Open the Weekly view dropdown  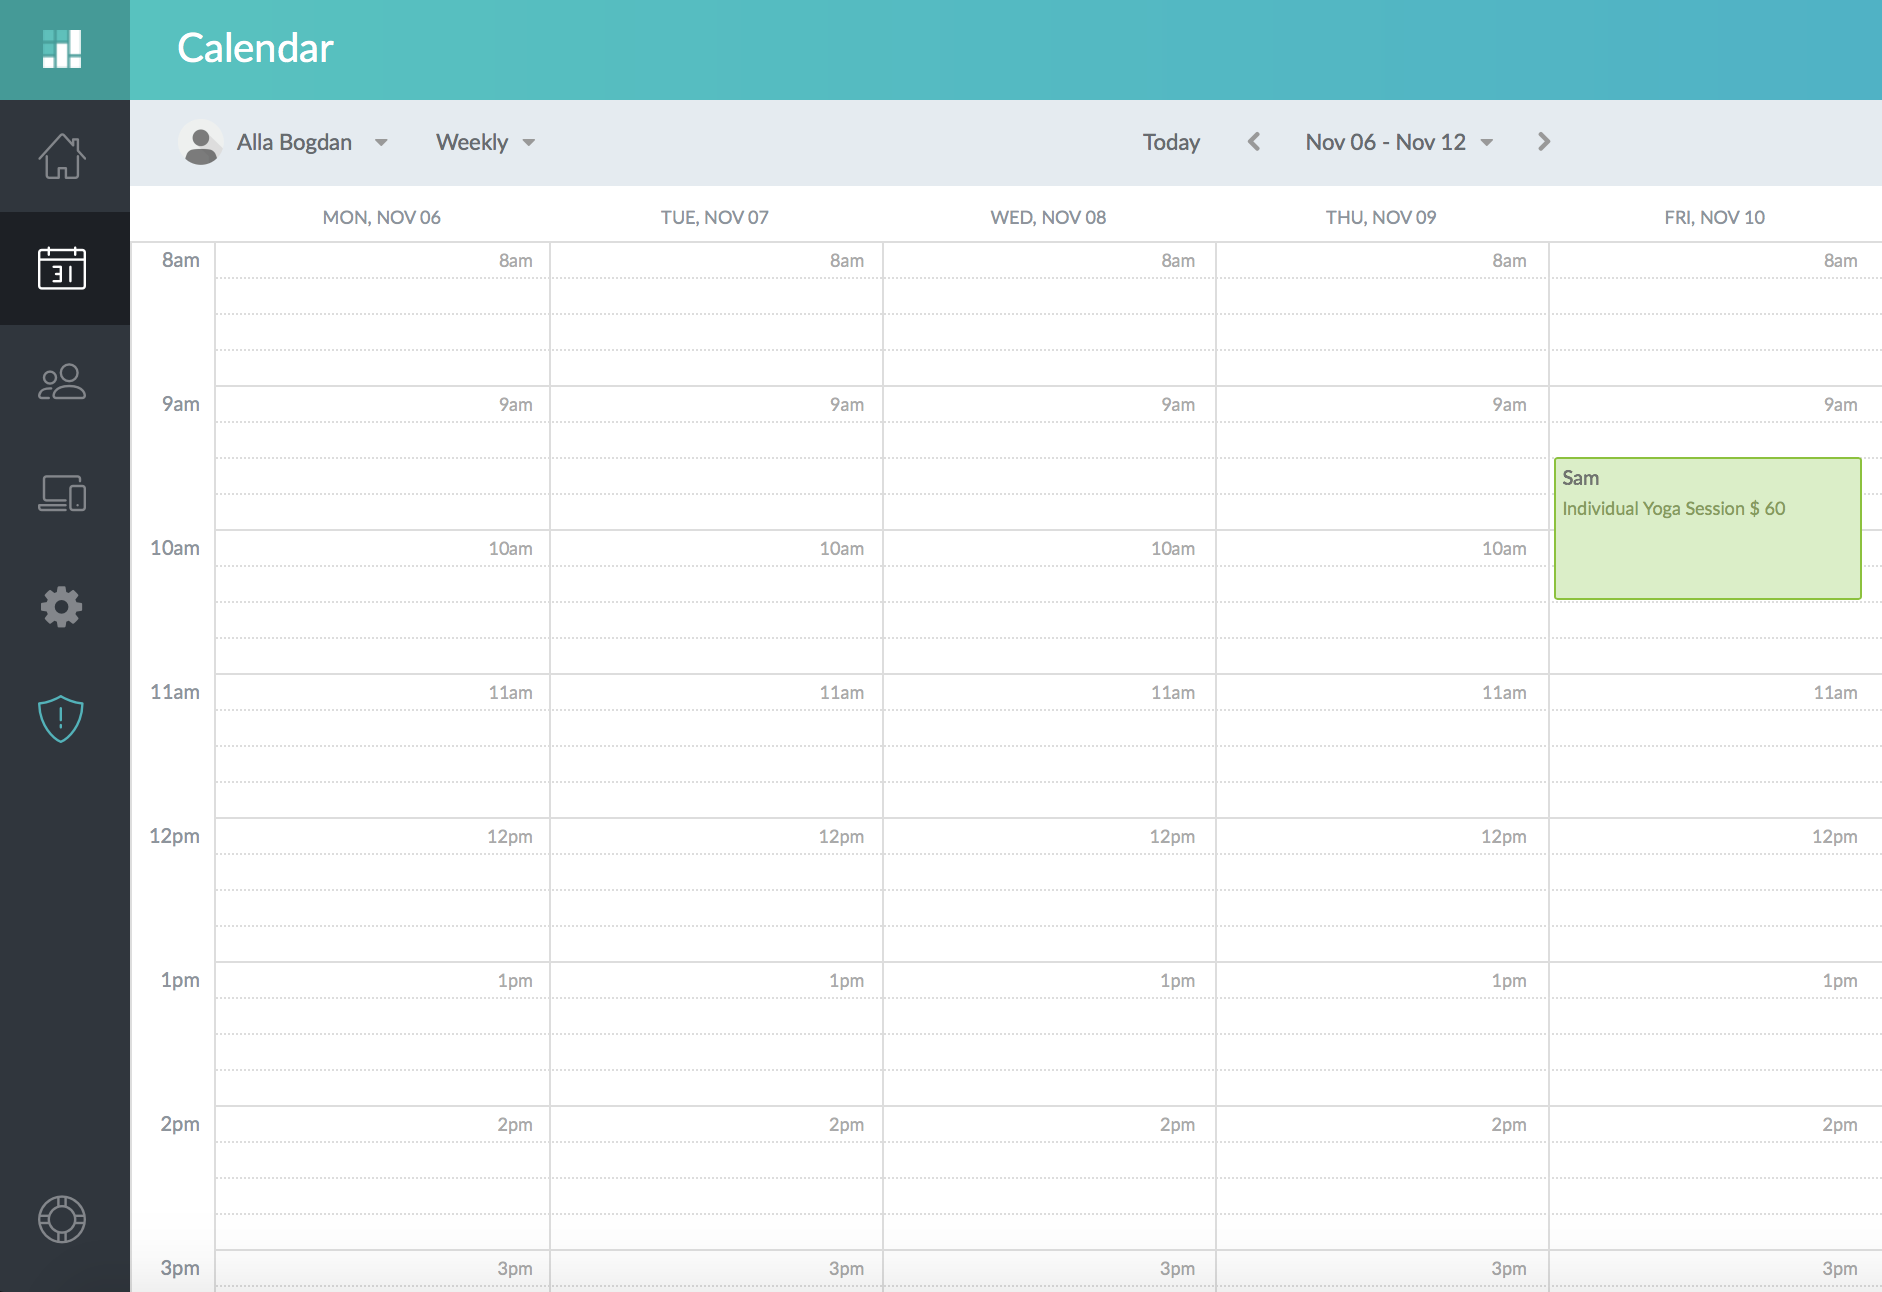pyautogui.click(x=486, y=142)
